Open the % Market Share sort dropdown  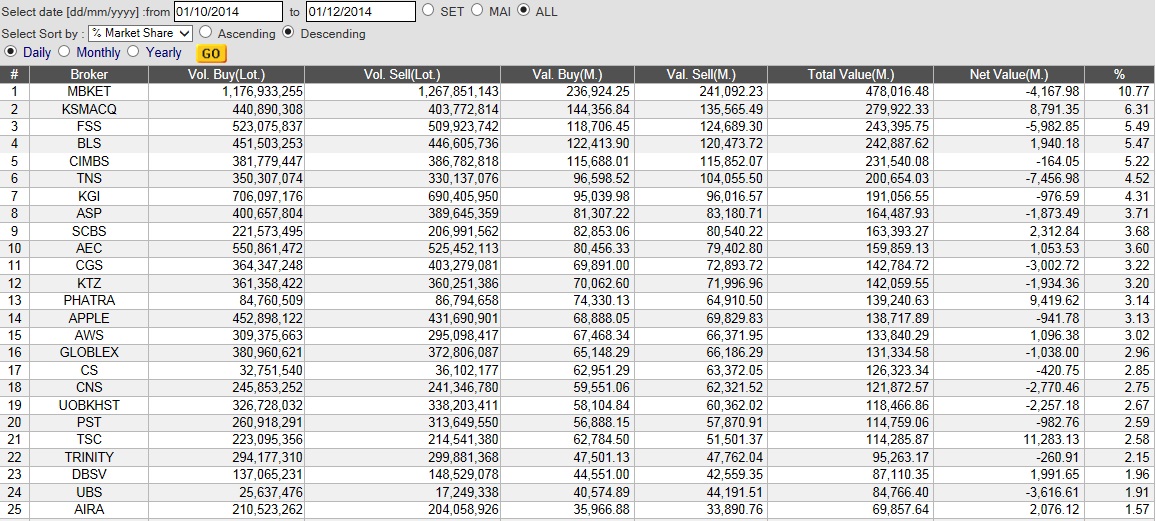(140, 33)
